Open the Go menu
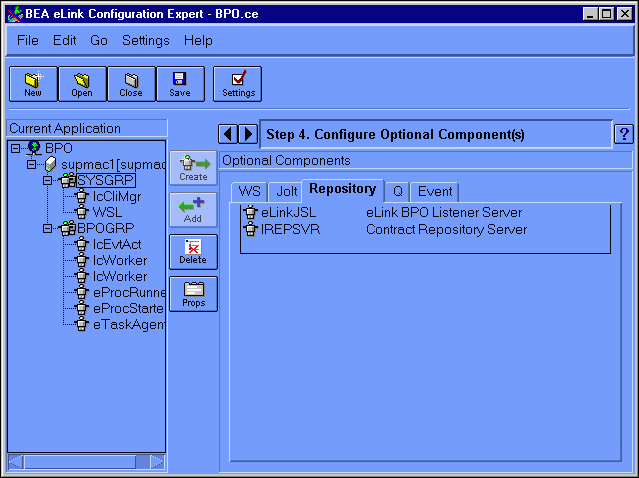Image resolution: width=639 pixels, height=478 pixels. (x=99, y=40)
